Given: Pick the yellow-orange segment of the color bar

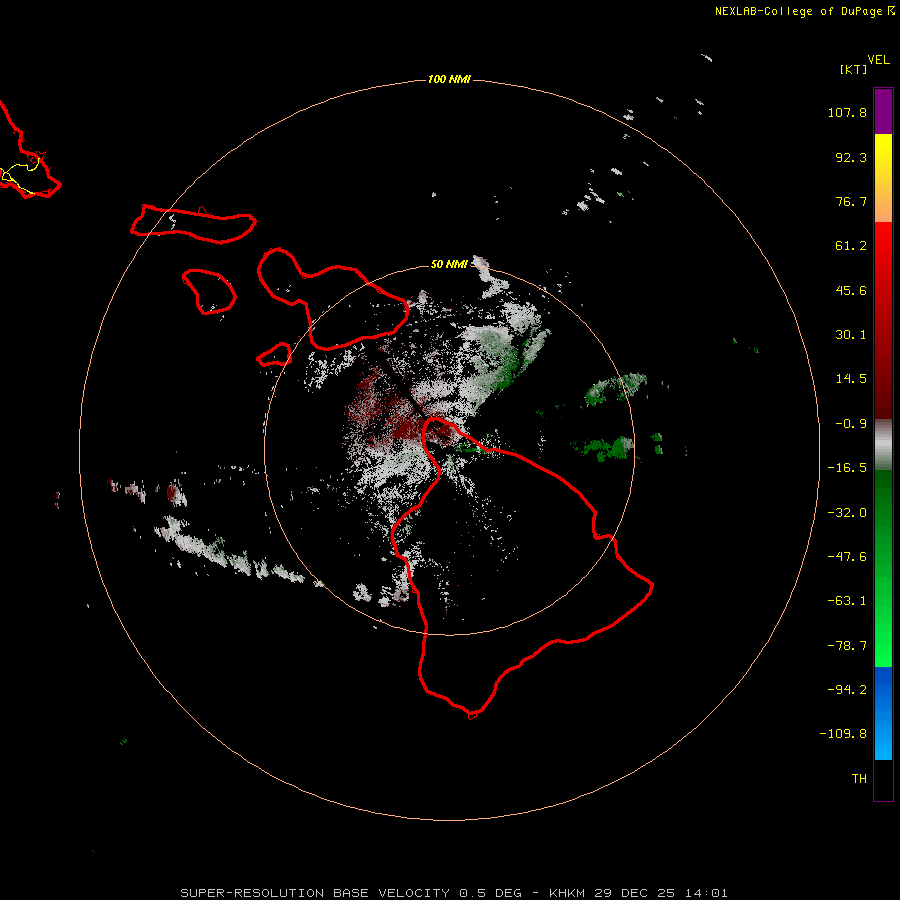Looking at the screenshot, I should [883, 178].
